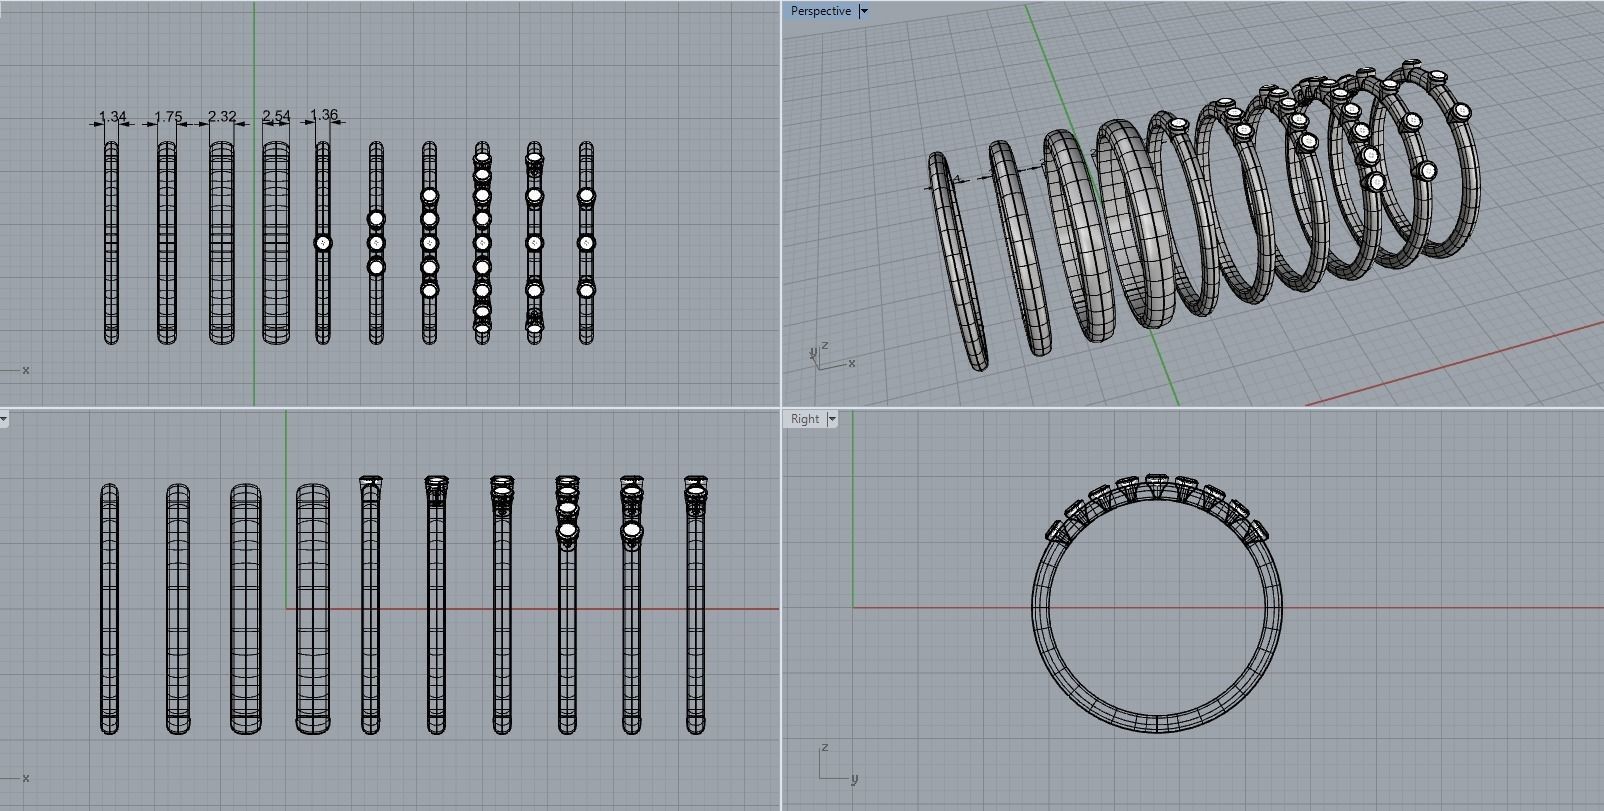The height and width of the screenshot is (811, 1604).
Task: Open the Right viewport dropdown arrow
Action: 832,419
